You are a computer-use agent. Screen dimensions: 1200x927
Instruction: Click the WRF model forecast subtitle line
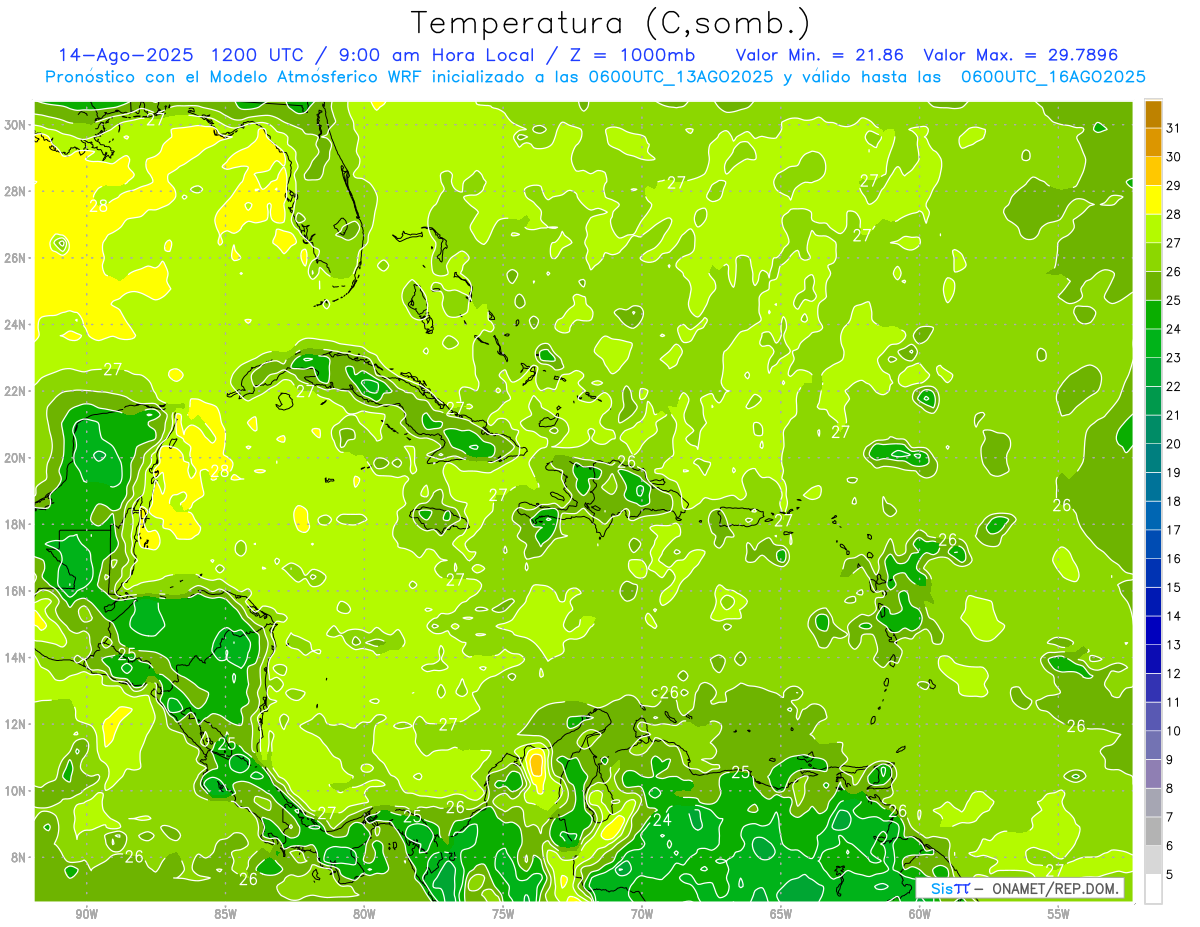tap(595, 76)
